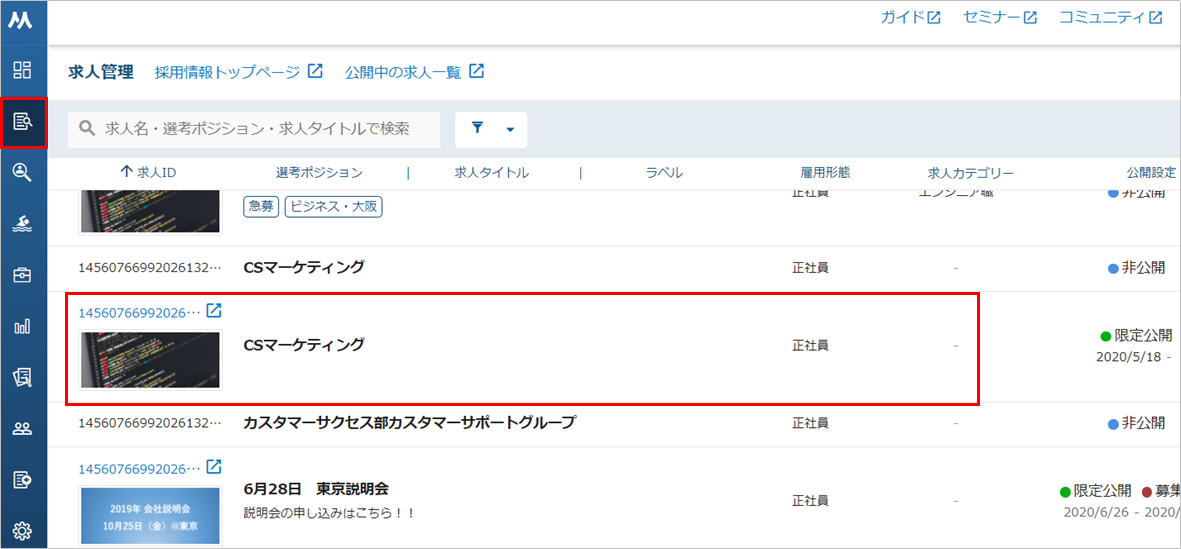Image resolution: width=1181 pixels, height=549 pixels.
Task: Open 公開中の求人一覧 link
Action: tap(414, 72)
